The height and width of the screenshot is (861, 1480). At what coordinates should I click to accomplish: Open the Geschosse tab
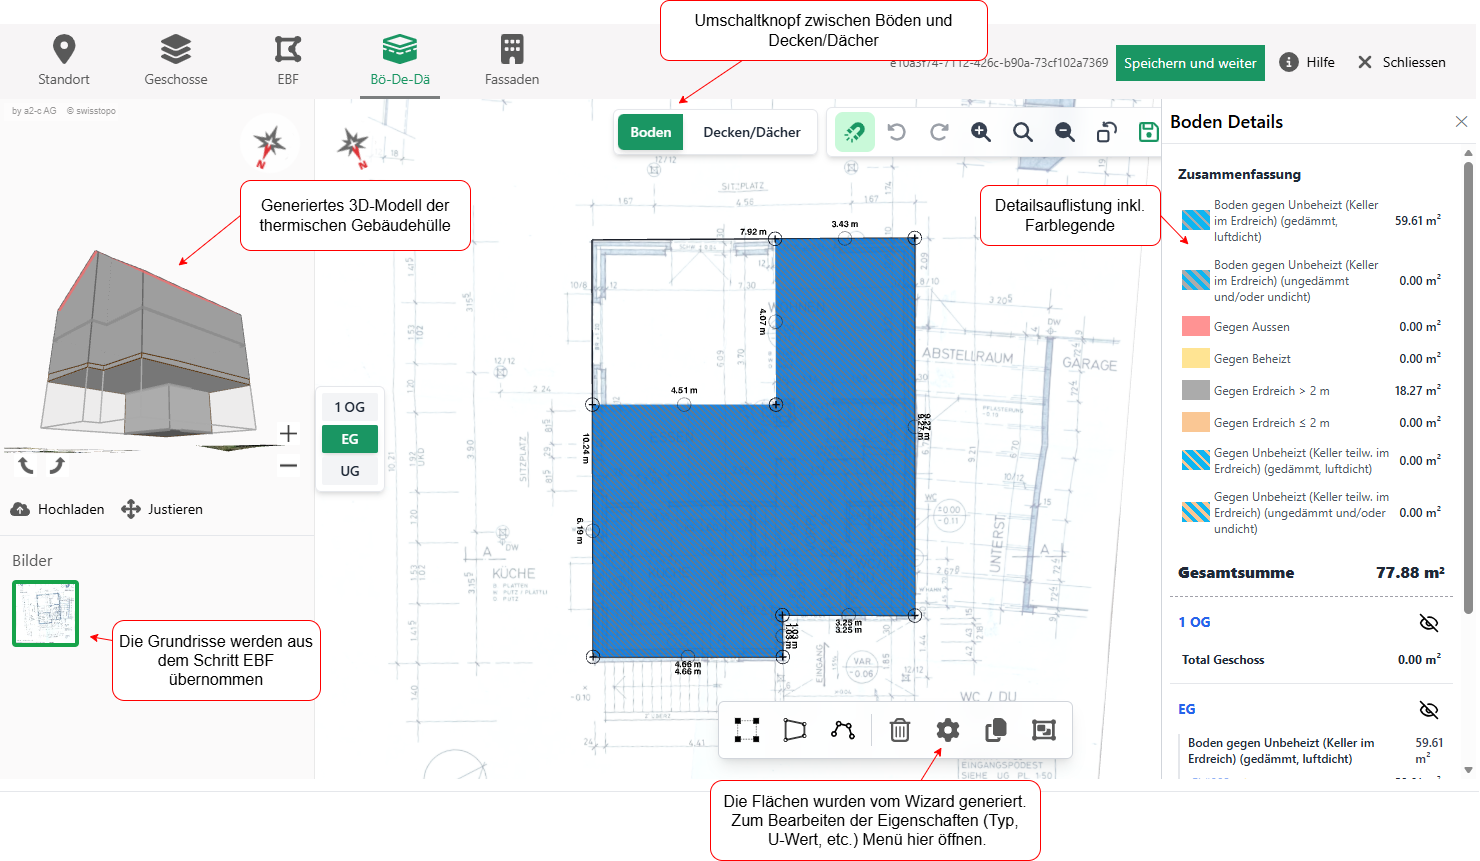click(176, 61)
